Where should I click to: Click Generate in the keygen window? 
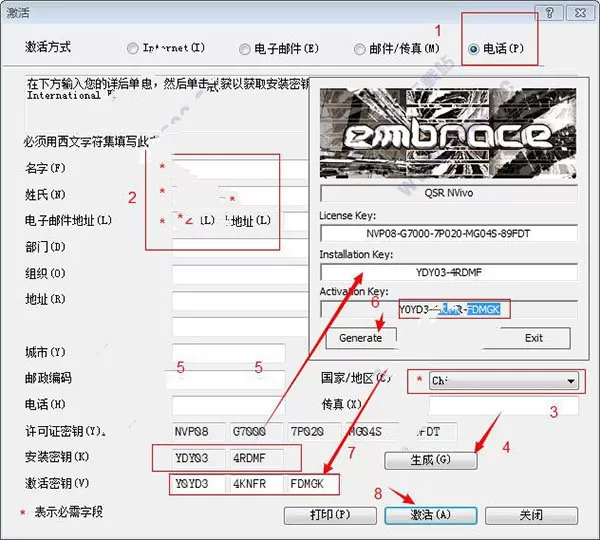click(361, 338)
